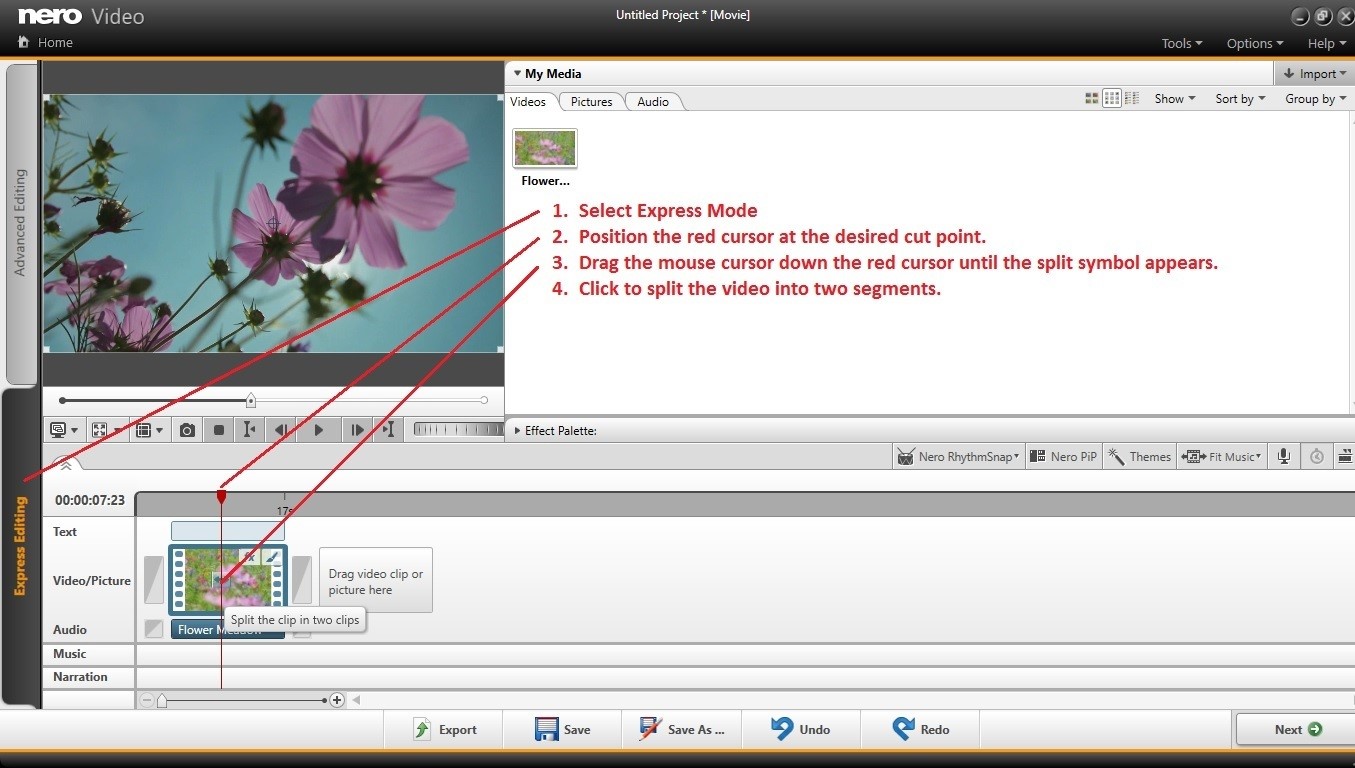
Task: Click the Save As button
Action: (x=682, y=729)
